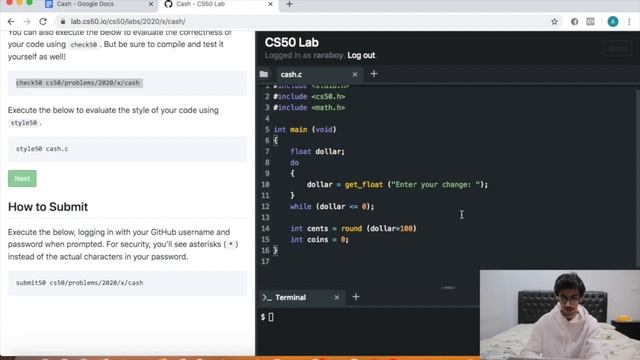Click the site lock icon in address bar
640x360 pixels.
[x=62, y=22]
